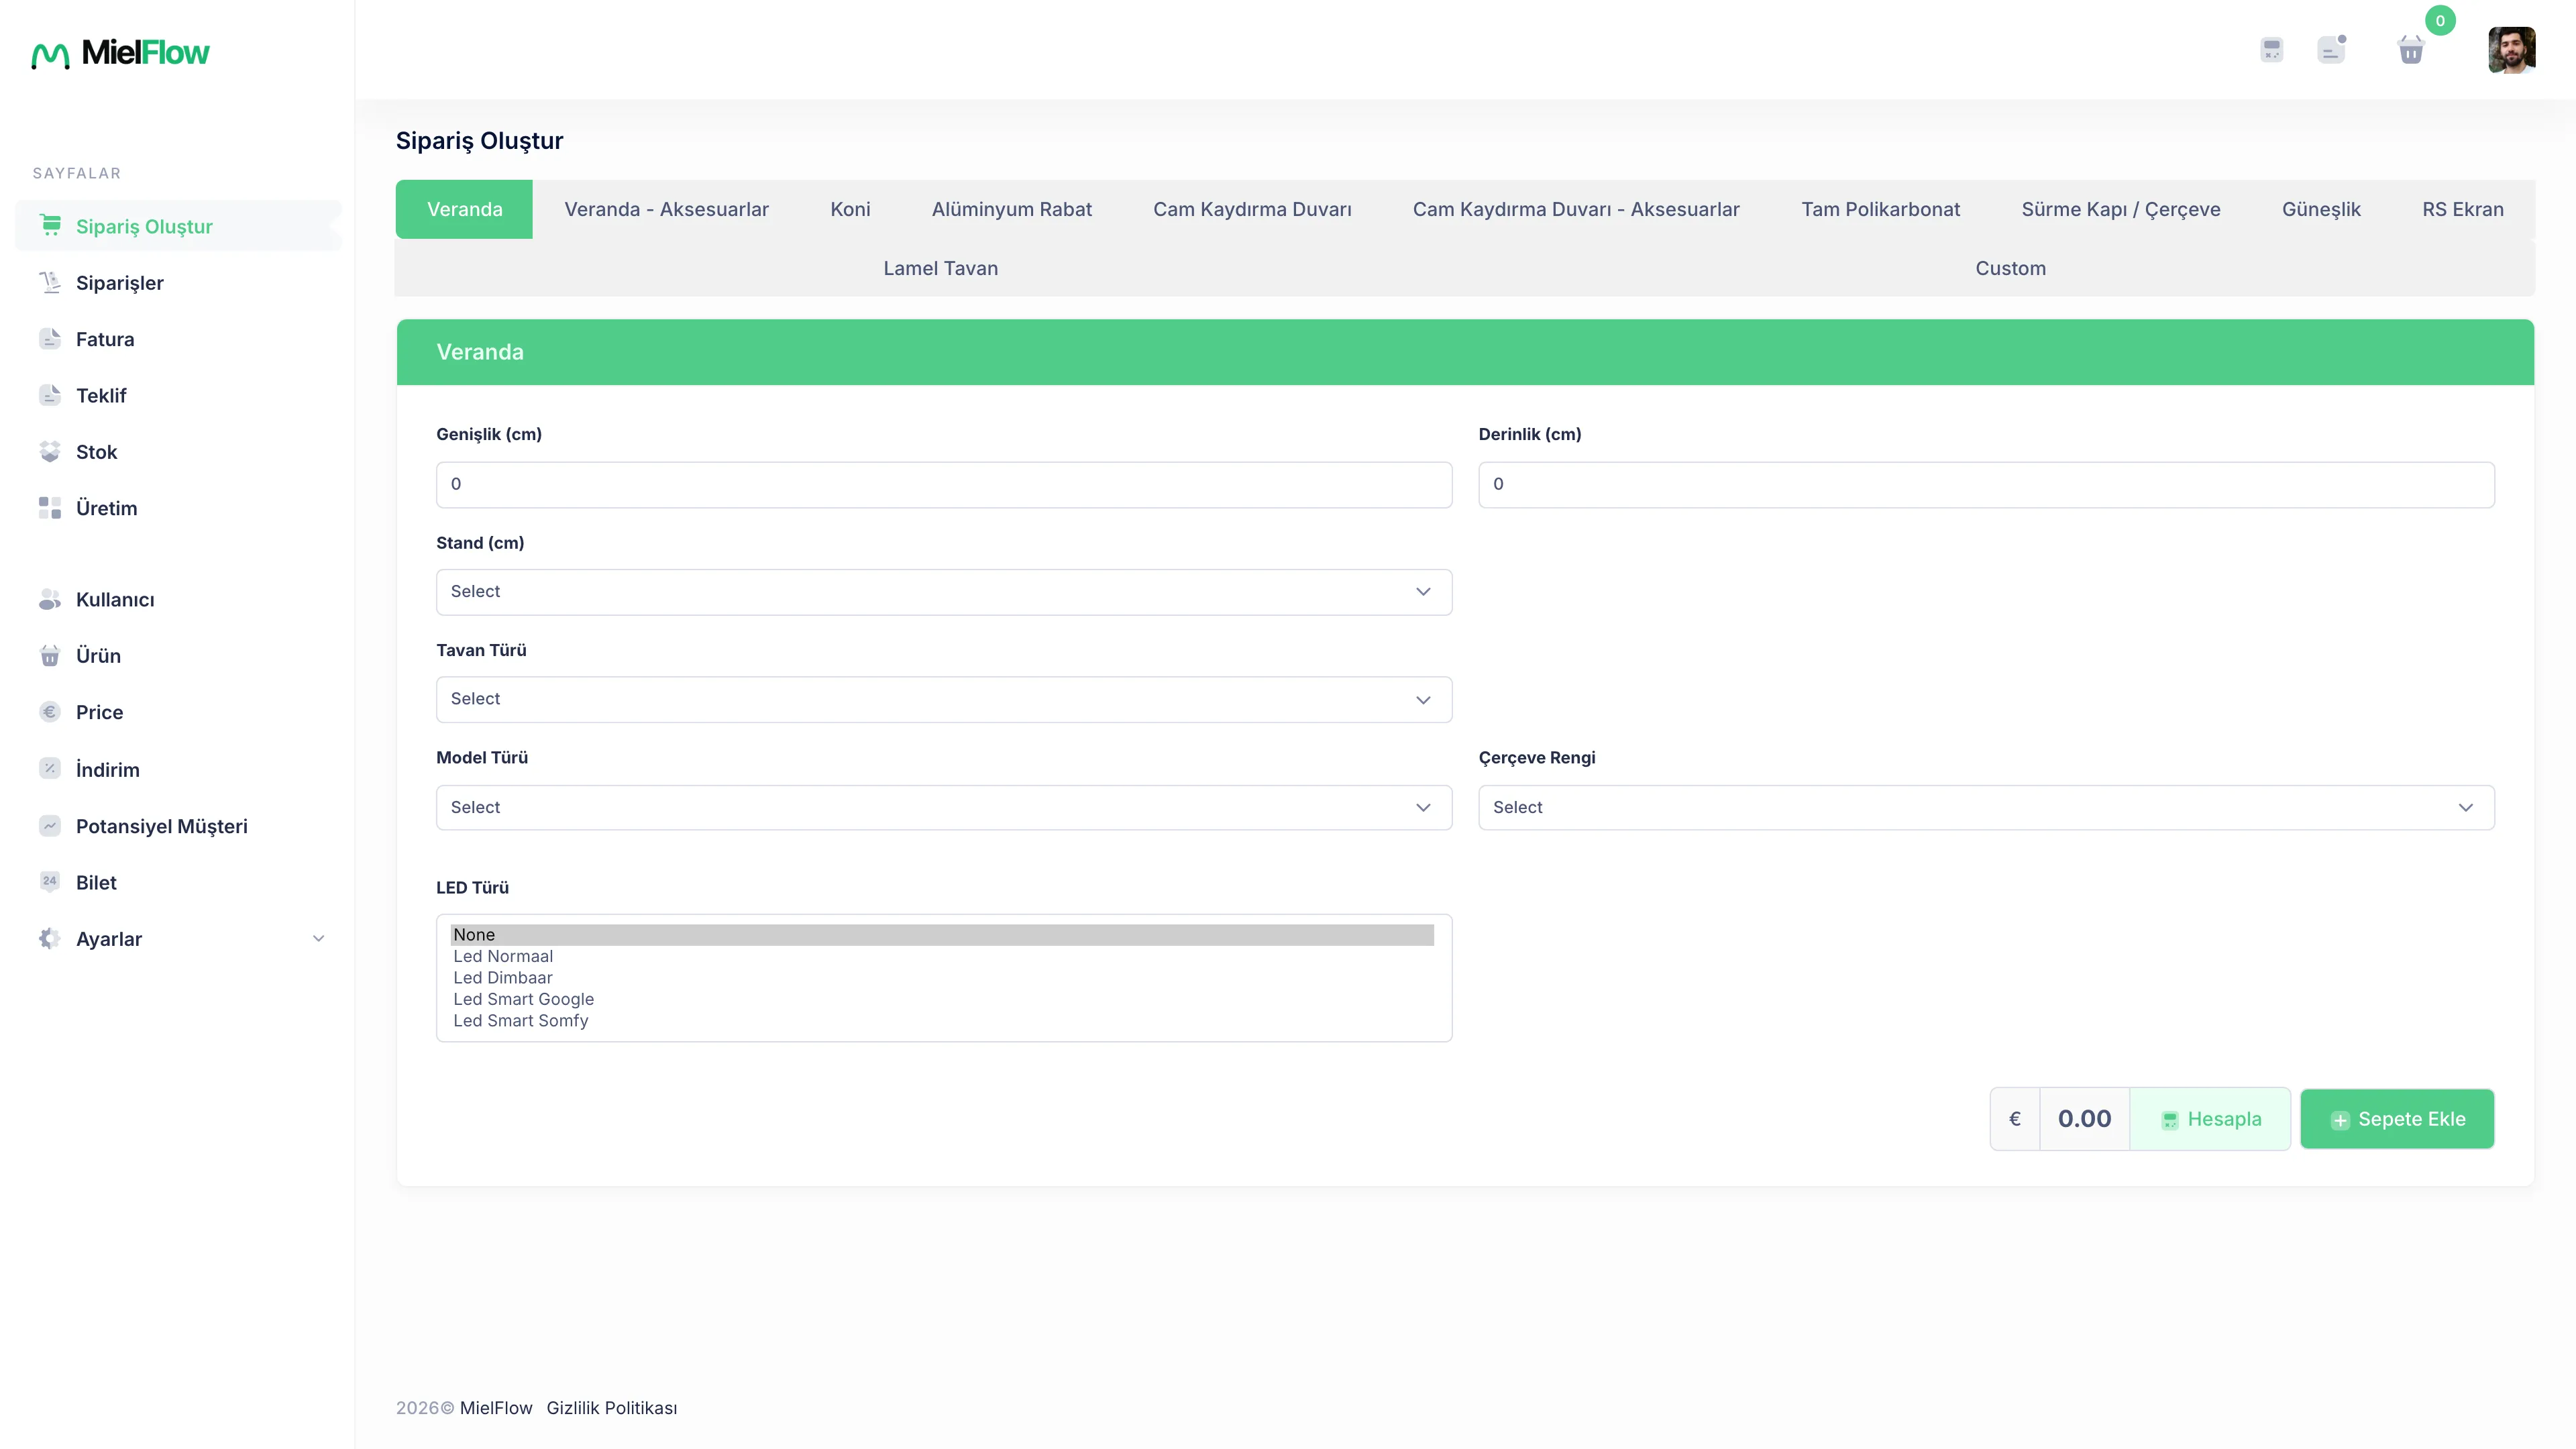Select Led Dimbaar option
This screenshot has width=2576, height=1449.
click(942, 978)
